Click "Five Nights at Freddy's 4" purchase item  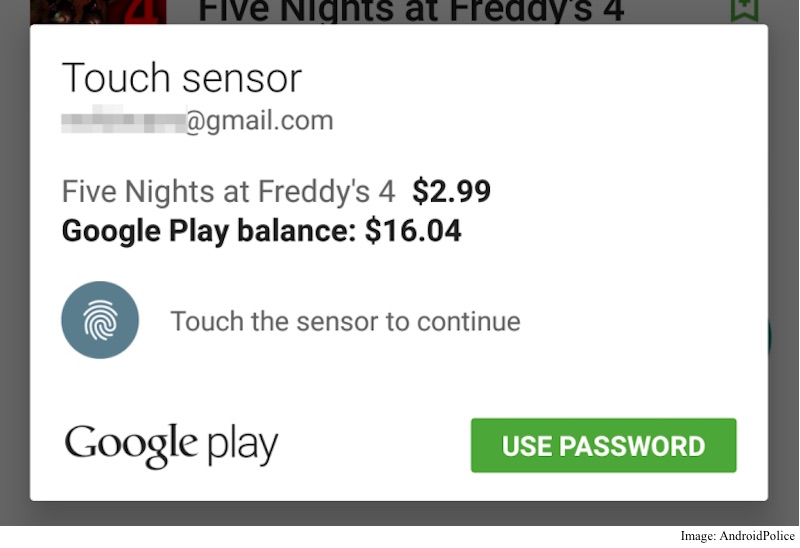click(x=228, y=190)
